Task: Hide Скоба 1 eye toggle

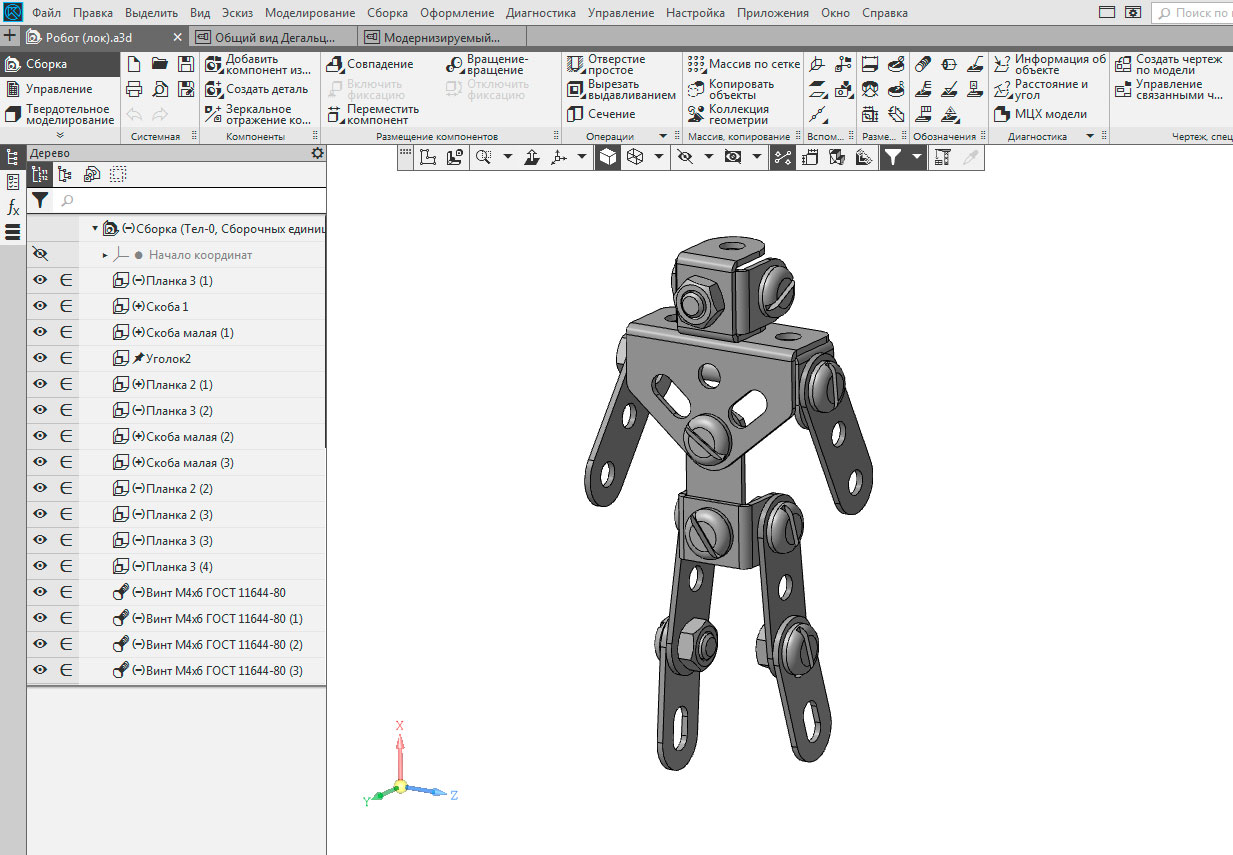Action: (x=40, y=306)
